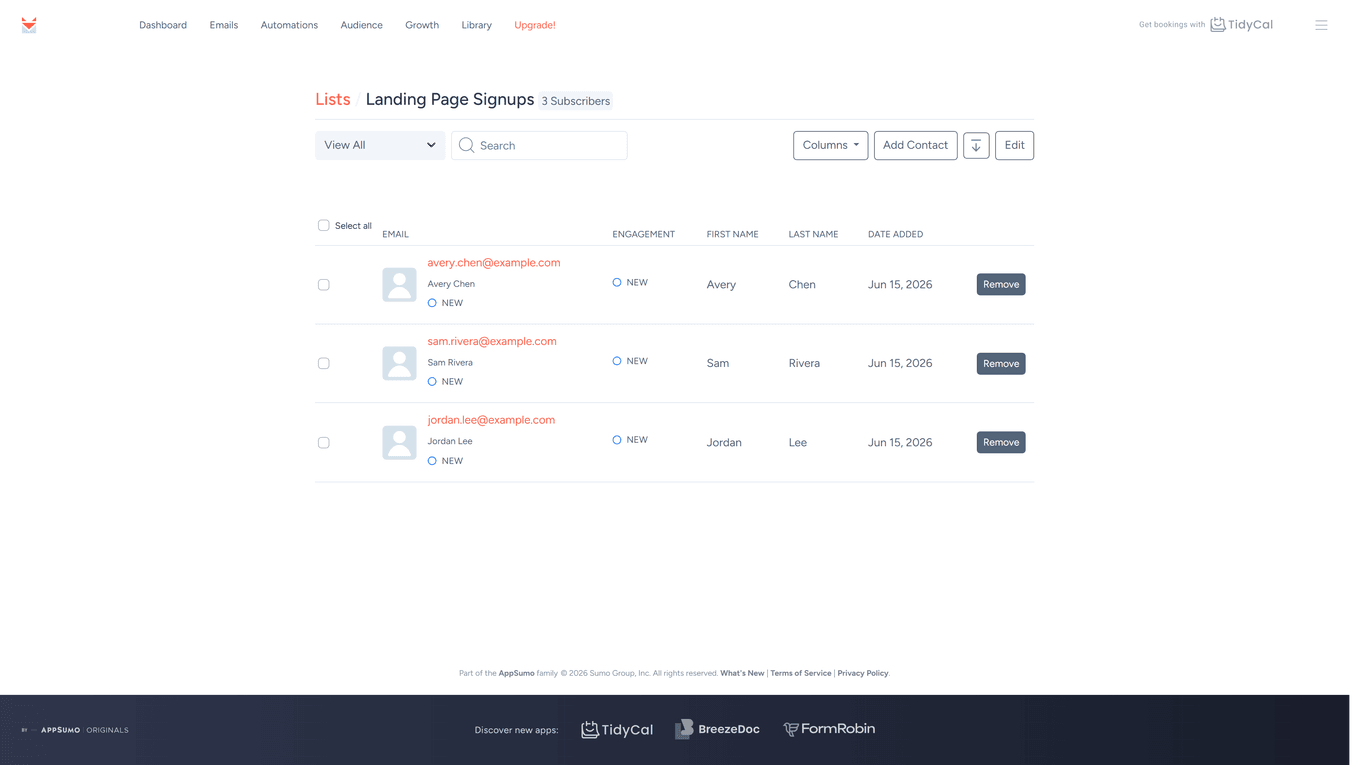Open the Automations menu
The height and width of the screenshot is (765, 1360).
pyautogui.click(x=289, y=25)
